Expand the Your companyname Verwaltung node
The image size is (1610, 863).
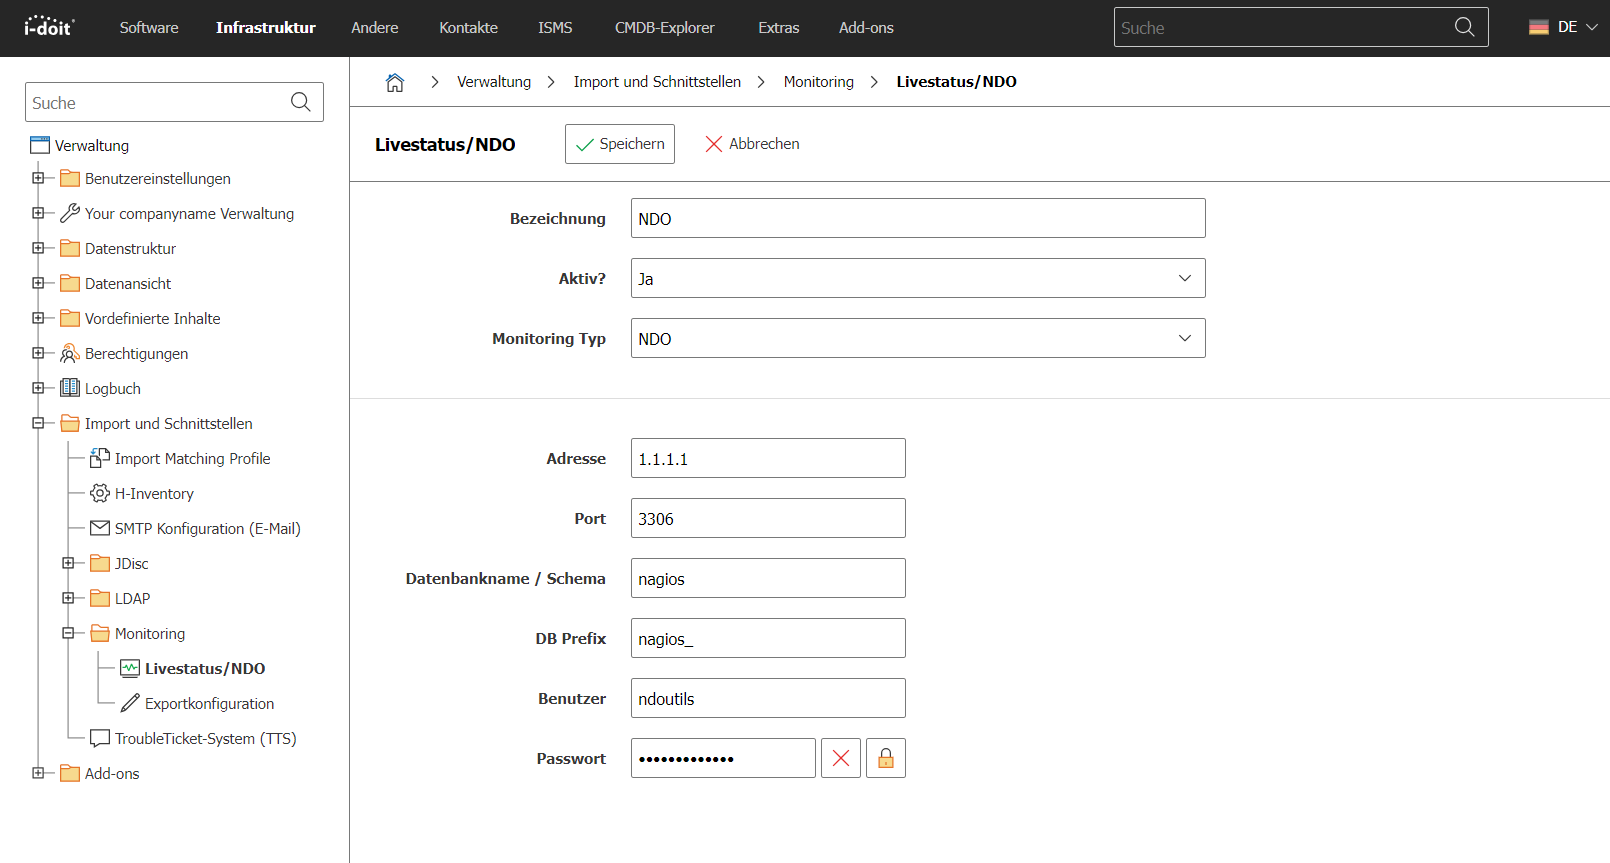point(38,213)
